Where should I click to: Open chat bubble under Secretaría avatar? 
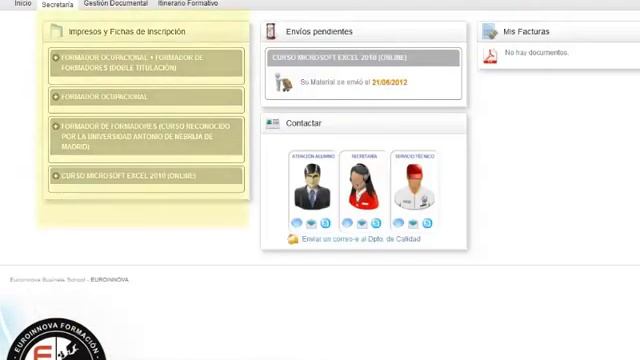347,223
